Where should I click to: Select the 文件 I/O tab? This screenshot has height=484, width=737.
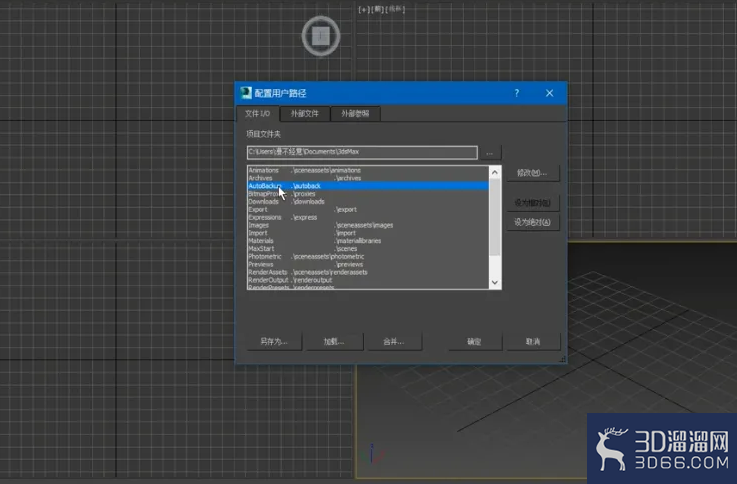(258, 114)
